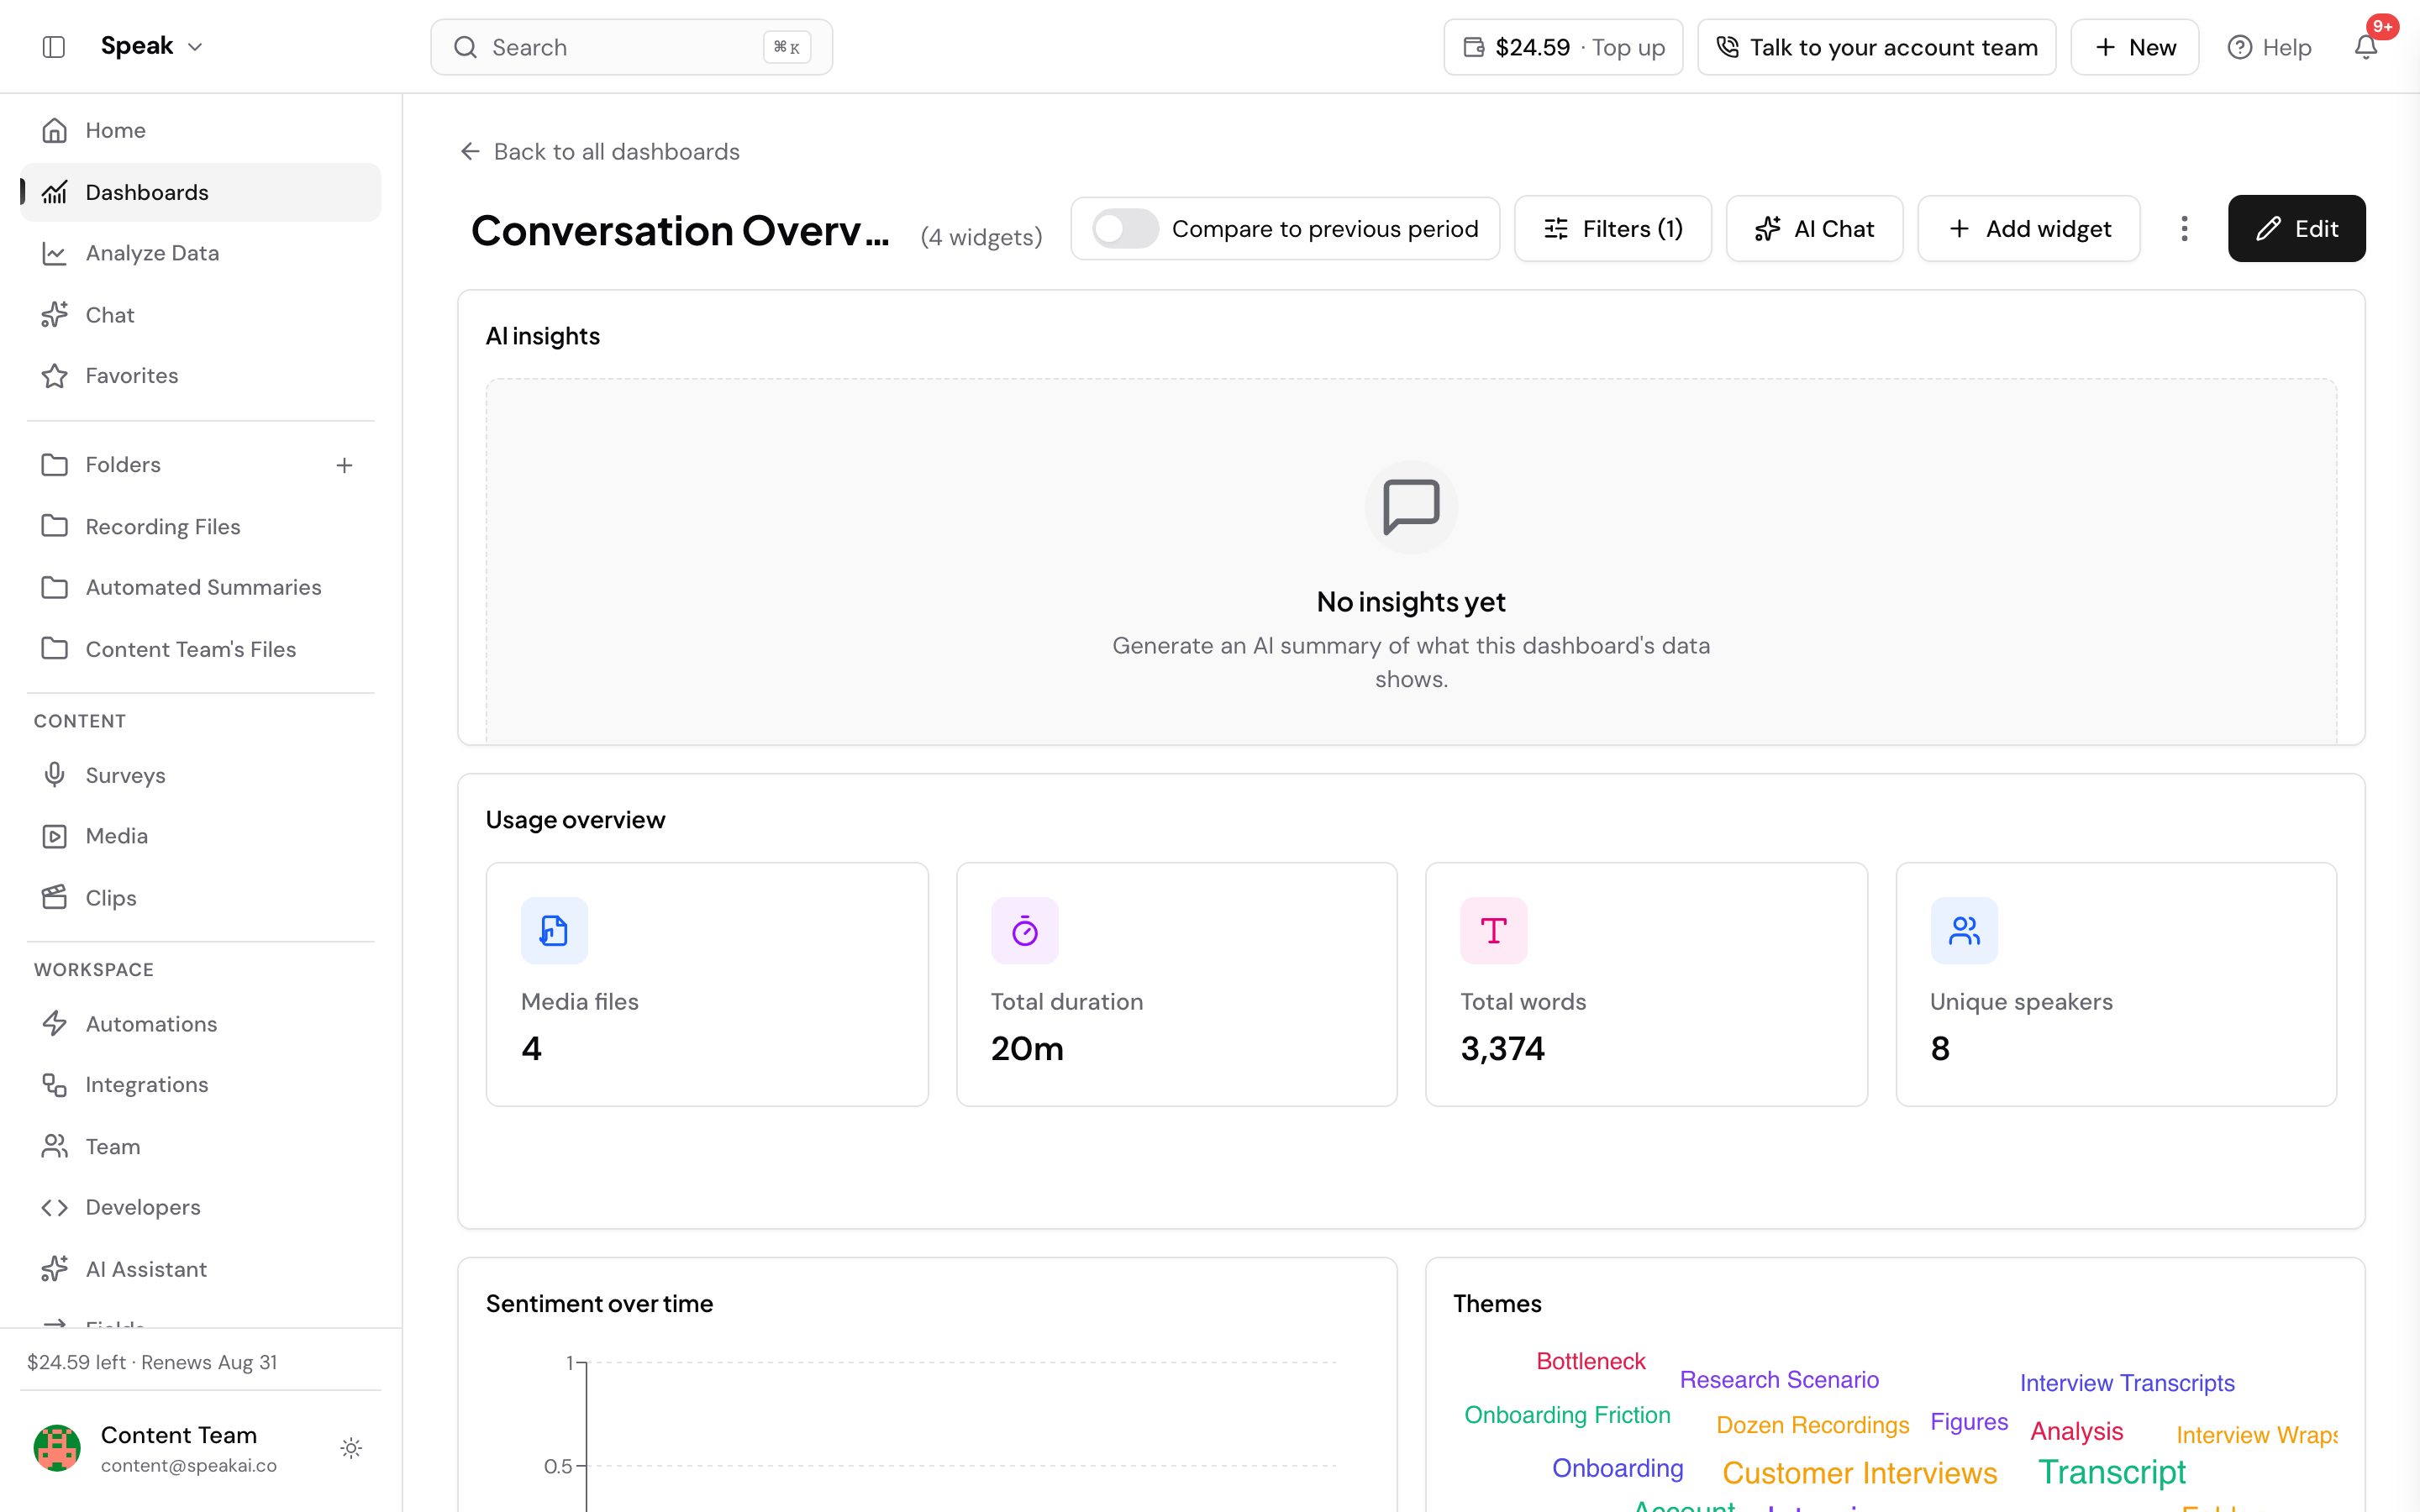Click the Search input field
This screenshot has width=2420, height=1512.
click(x=631, y=47)
